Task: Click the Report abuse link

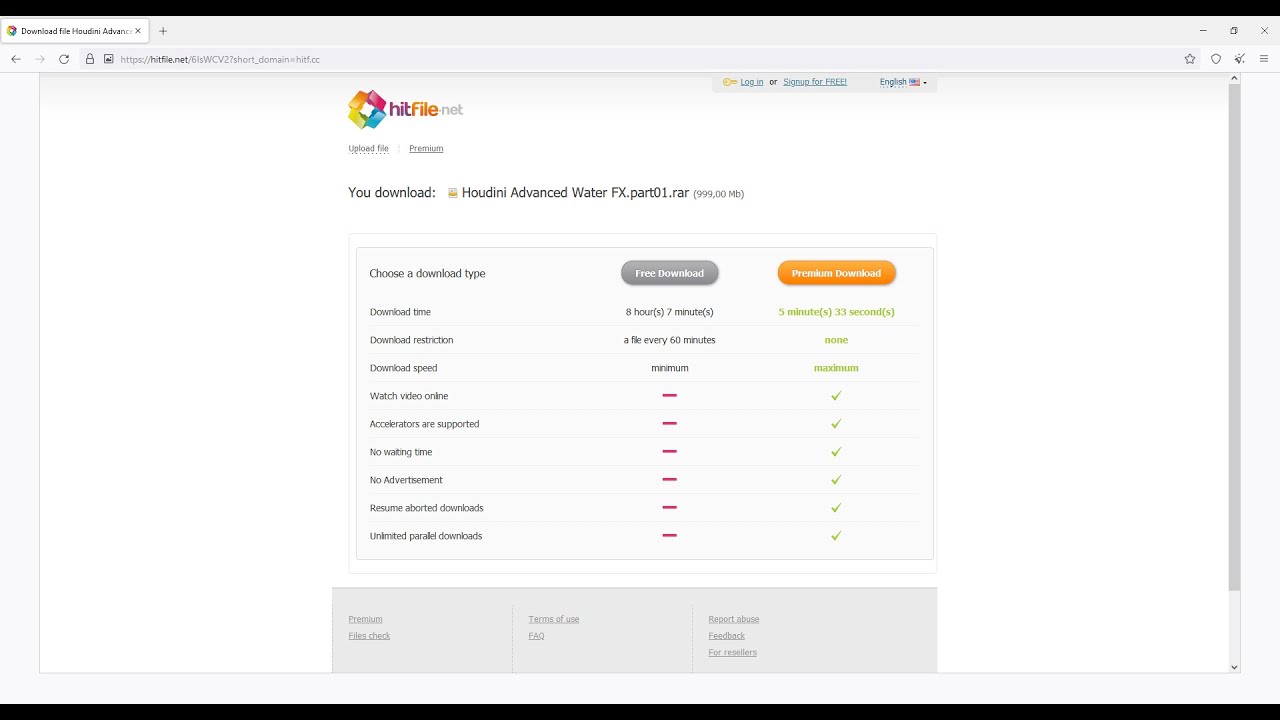Action: (734, 619)
